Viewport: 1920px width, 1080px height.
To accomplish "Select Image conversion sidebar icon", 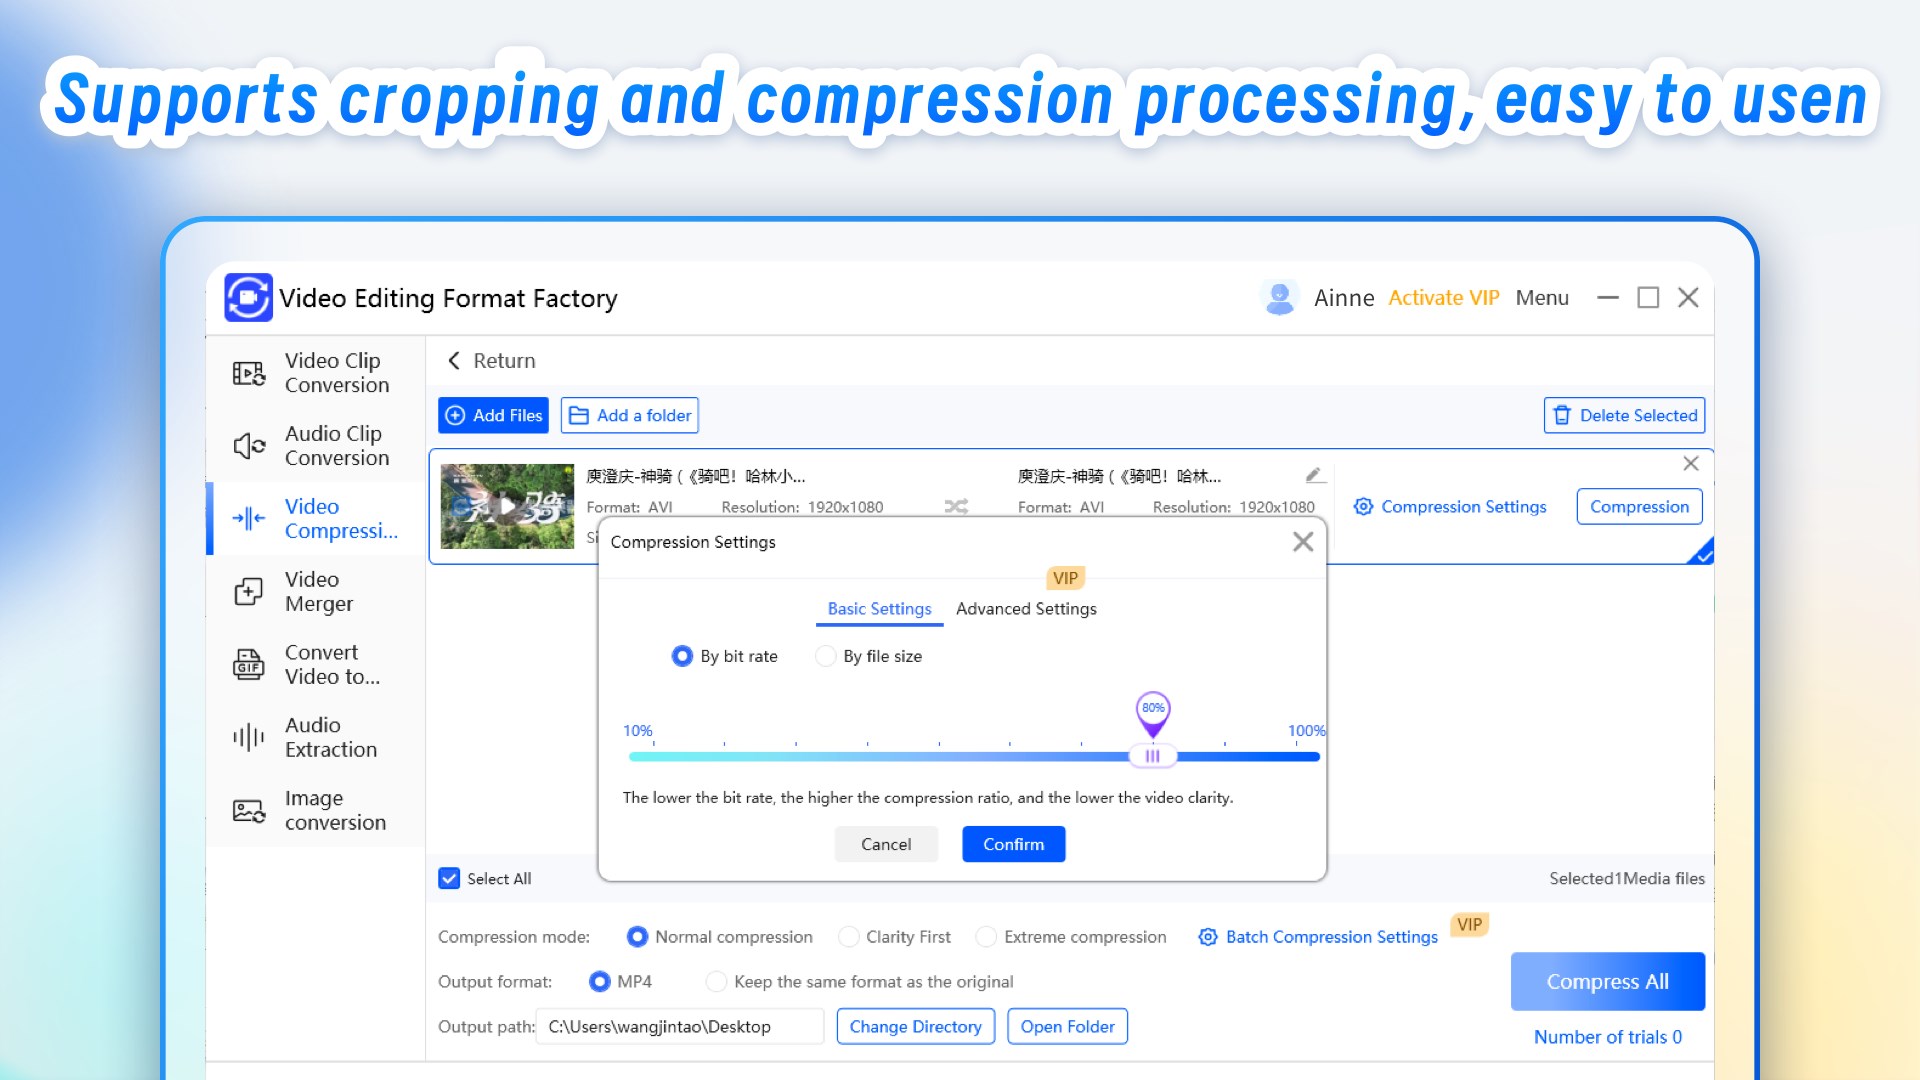I will [x=249, y=811].
